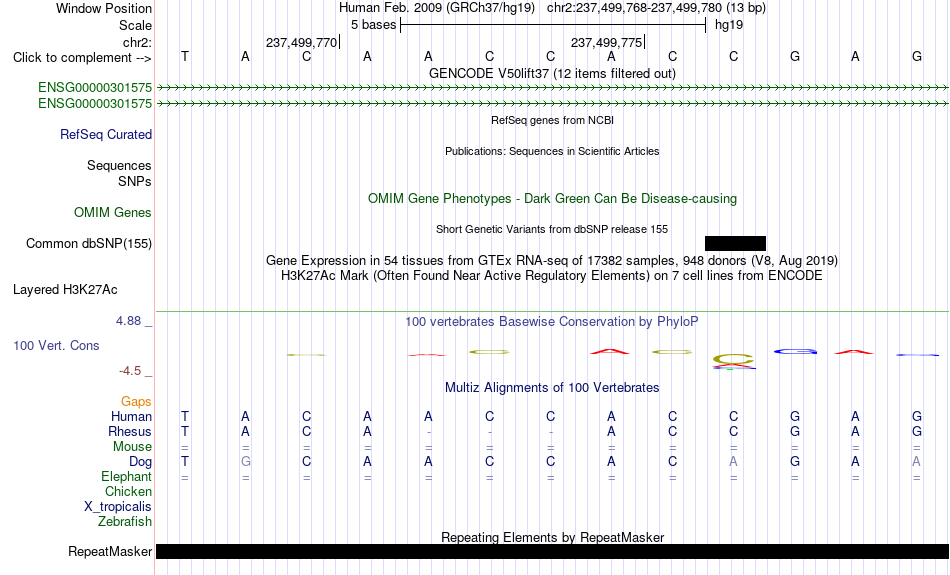
Task: Open the upper ENSG00000301575 gene label
Action: pos(95,87)
